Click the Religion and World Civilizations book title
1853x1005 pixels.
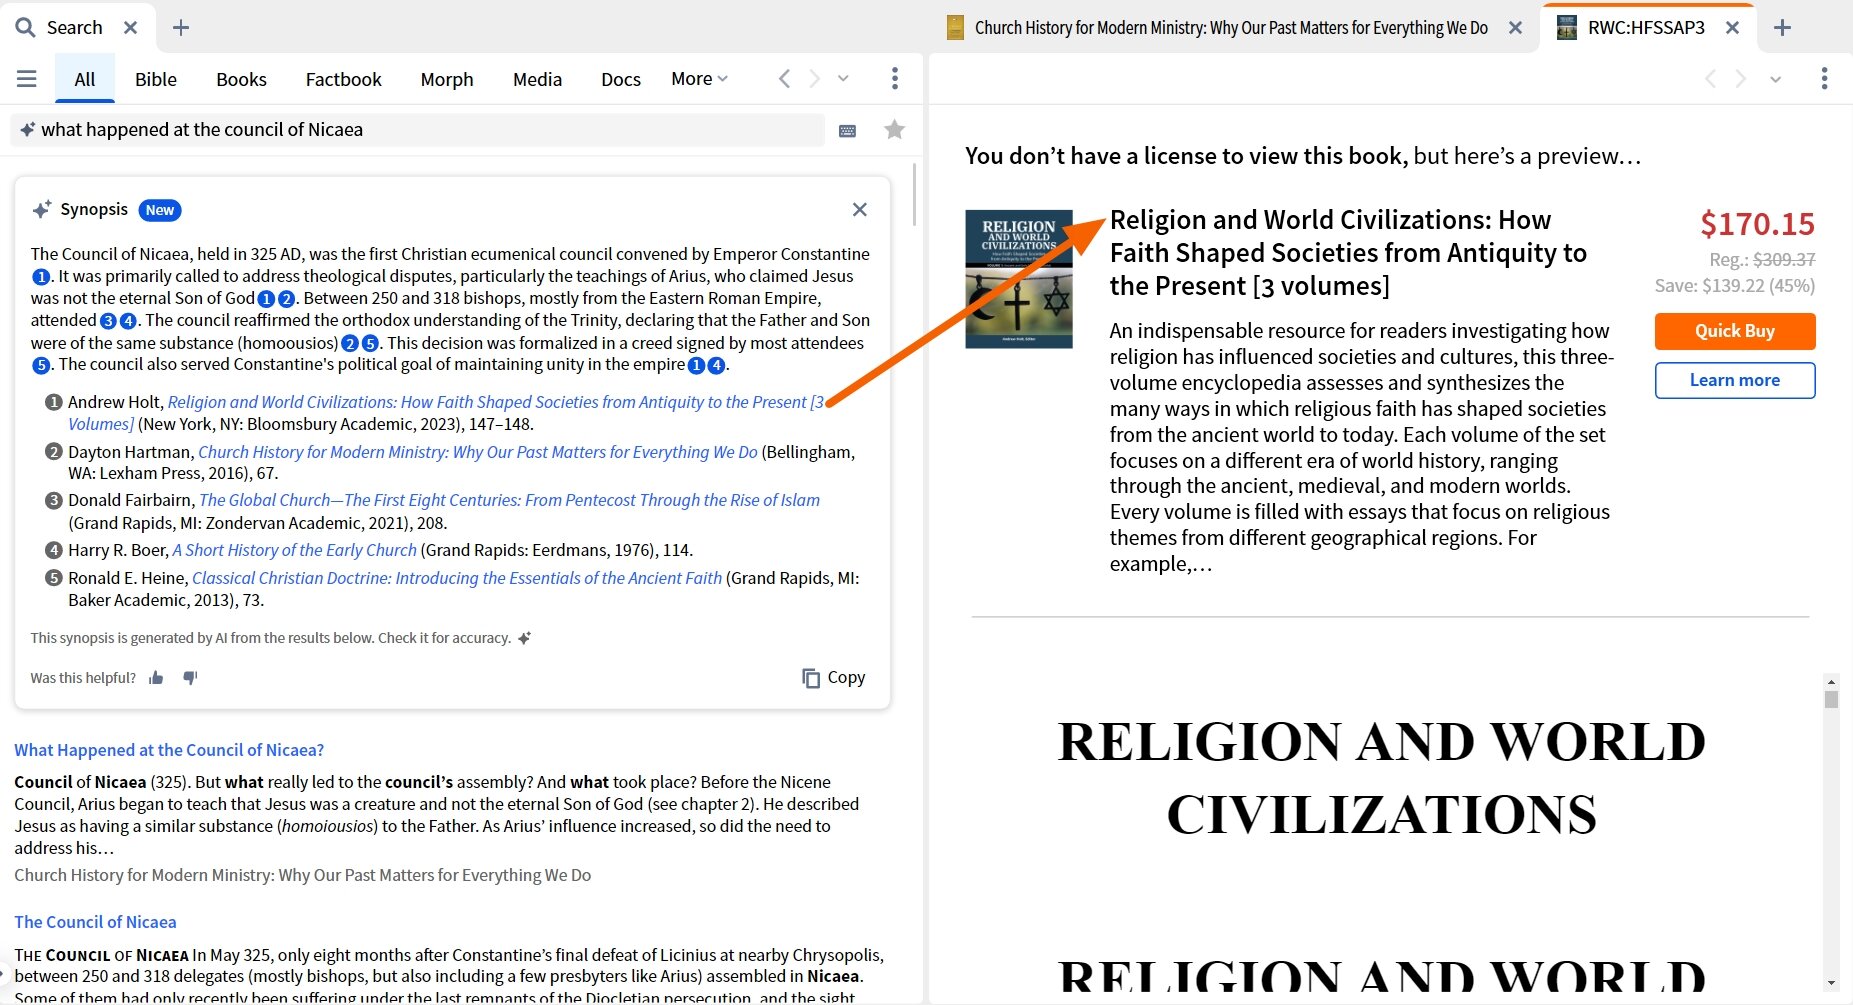click(1348, 253)
